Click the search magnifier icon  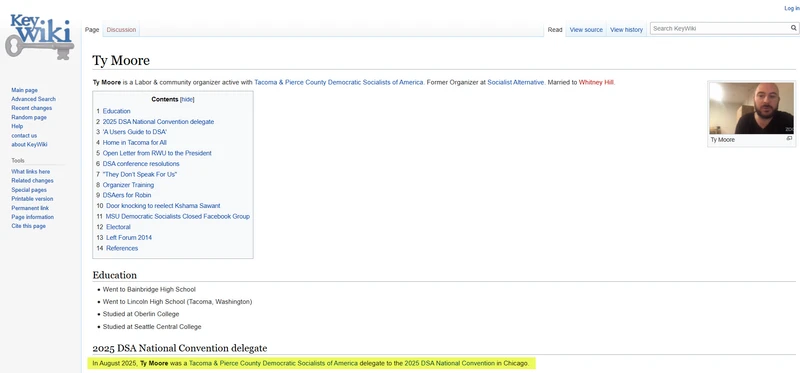tap(794, 29)
